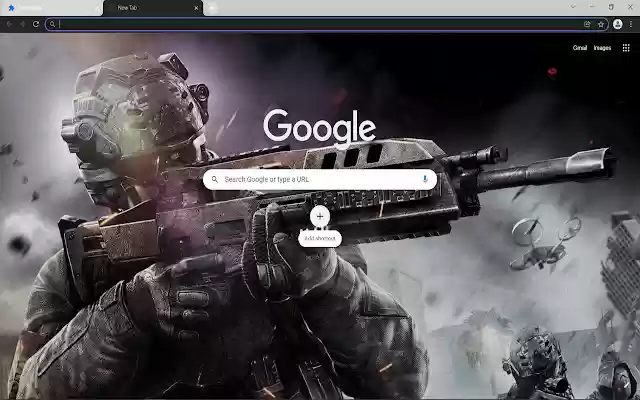Click the Add shortcut label
Viewport: 640px width, 400px height.
(x=320, y=238)
